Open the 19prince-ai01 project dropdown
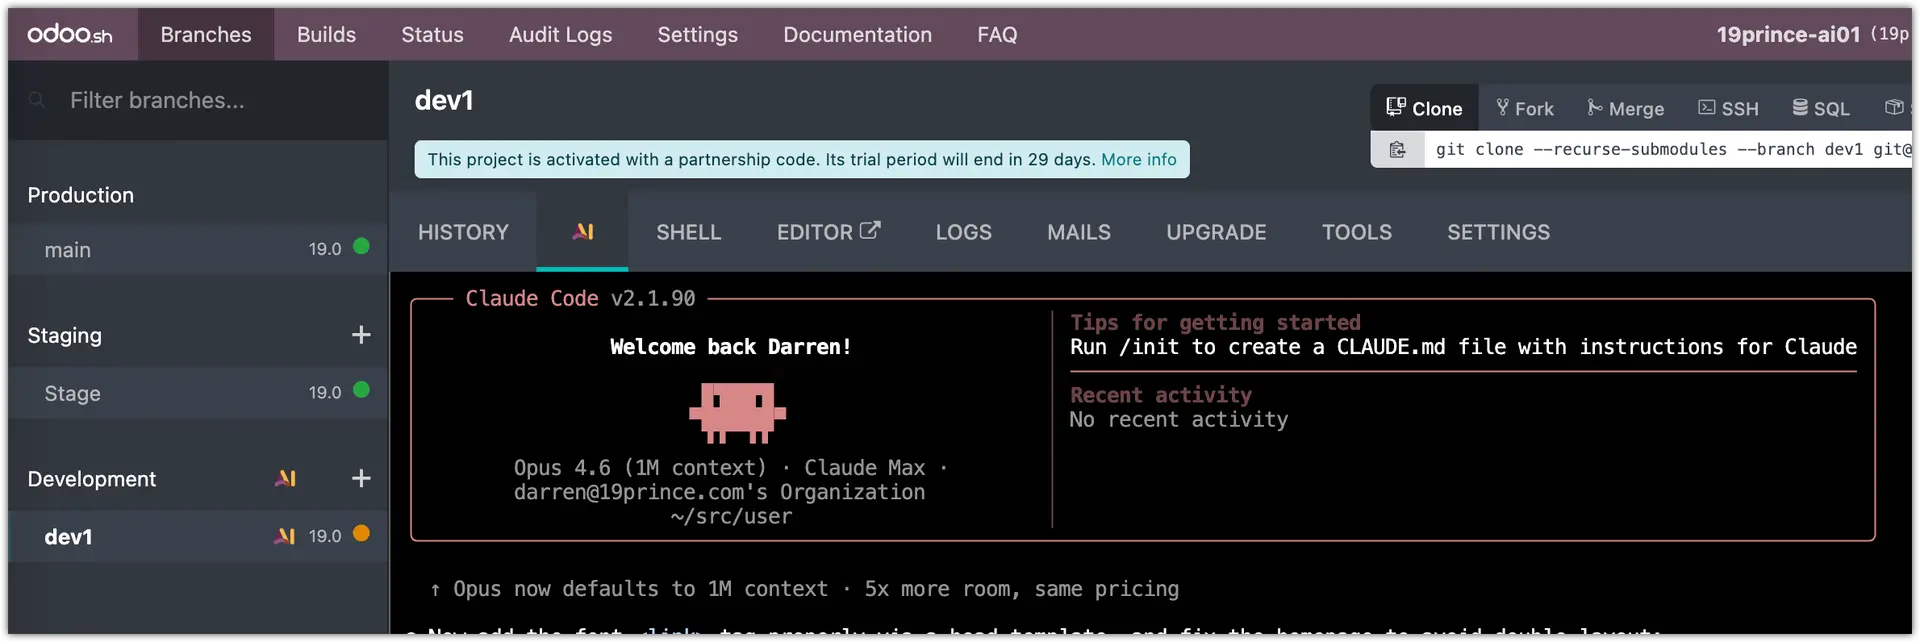This screenshot has height=642, width=1920. [x=1788, y=34]
